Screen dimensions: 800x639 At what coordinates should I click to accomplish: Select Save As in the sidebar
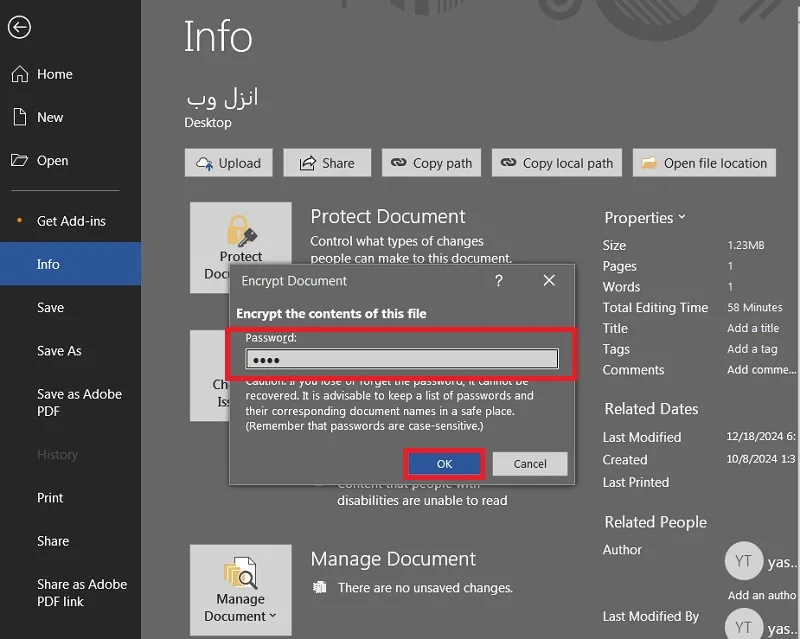point(59,351)
